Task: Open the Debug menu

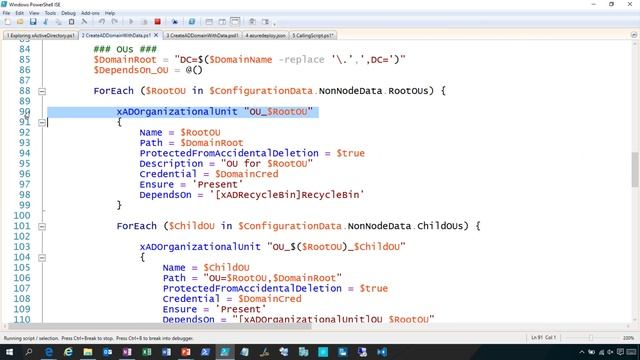Action: pyautogui.click(x=68, y=13)
